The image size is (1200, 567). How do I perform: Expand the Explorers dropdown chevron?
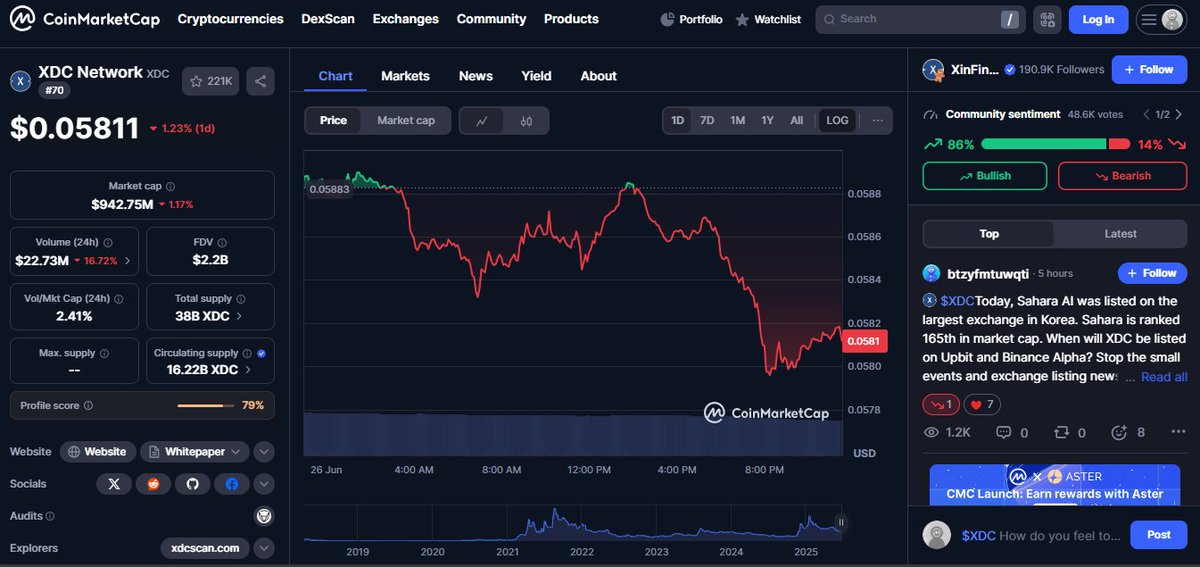point(264,548)
